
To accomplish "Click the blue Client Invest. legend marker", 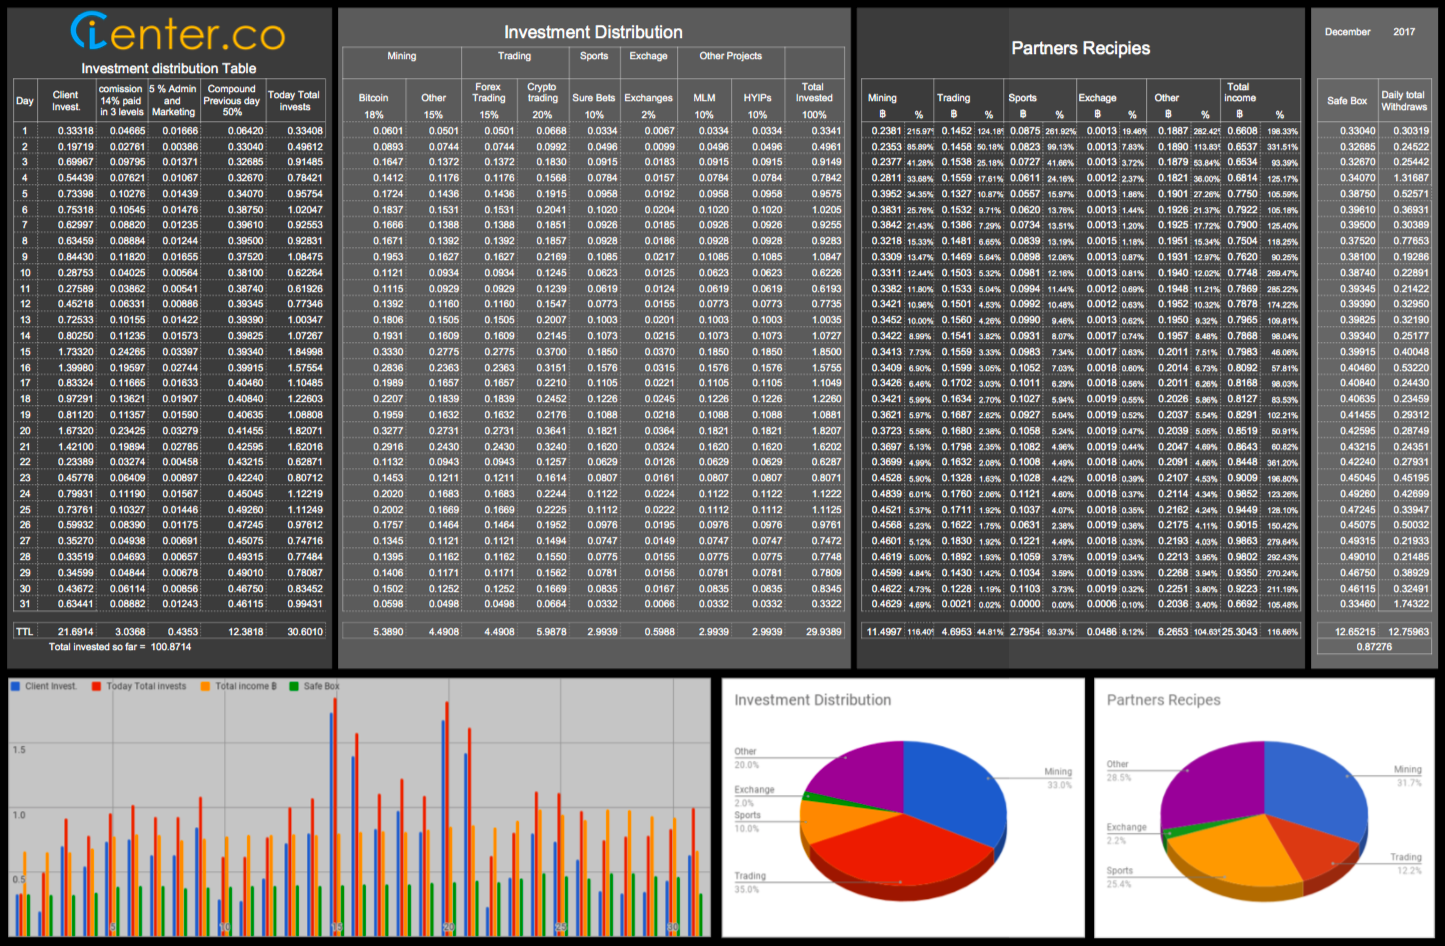I will tap(15, 686).
